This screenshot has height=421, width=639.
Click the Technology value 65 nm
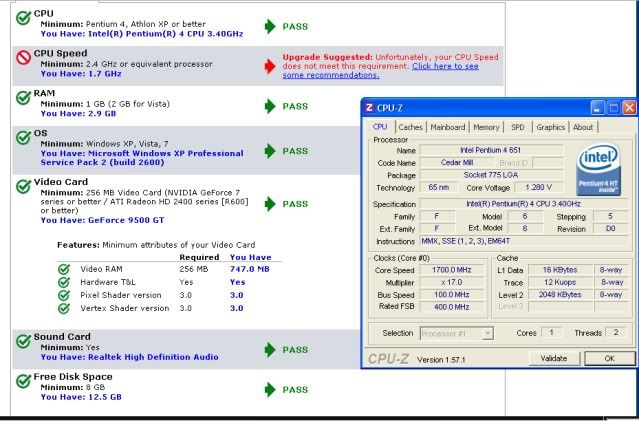point(438,187)
